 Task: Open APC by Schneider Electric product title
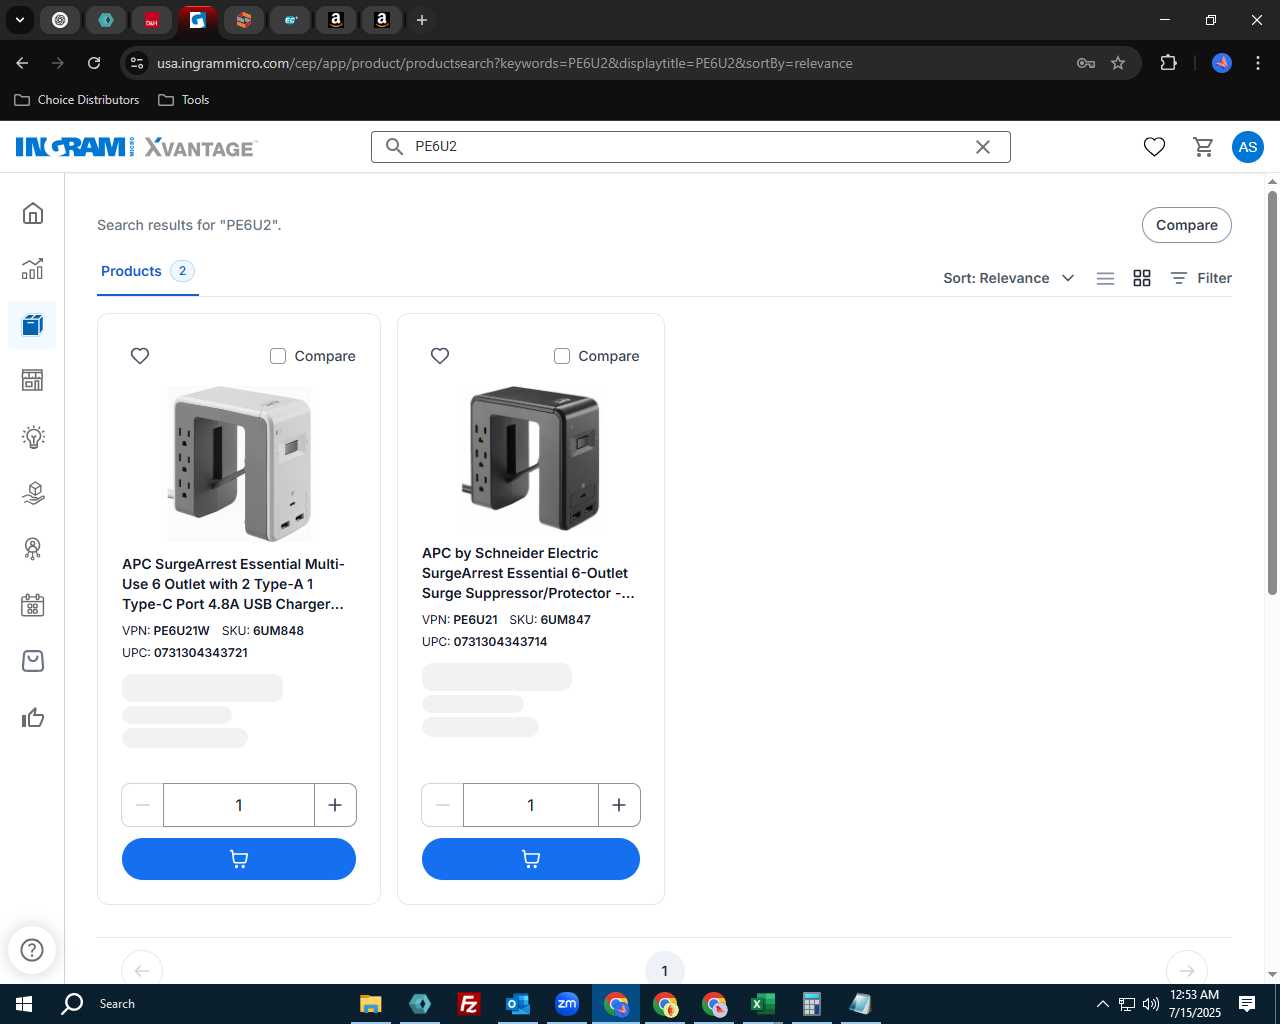tap(528, 573)
